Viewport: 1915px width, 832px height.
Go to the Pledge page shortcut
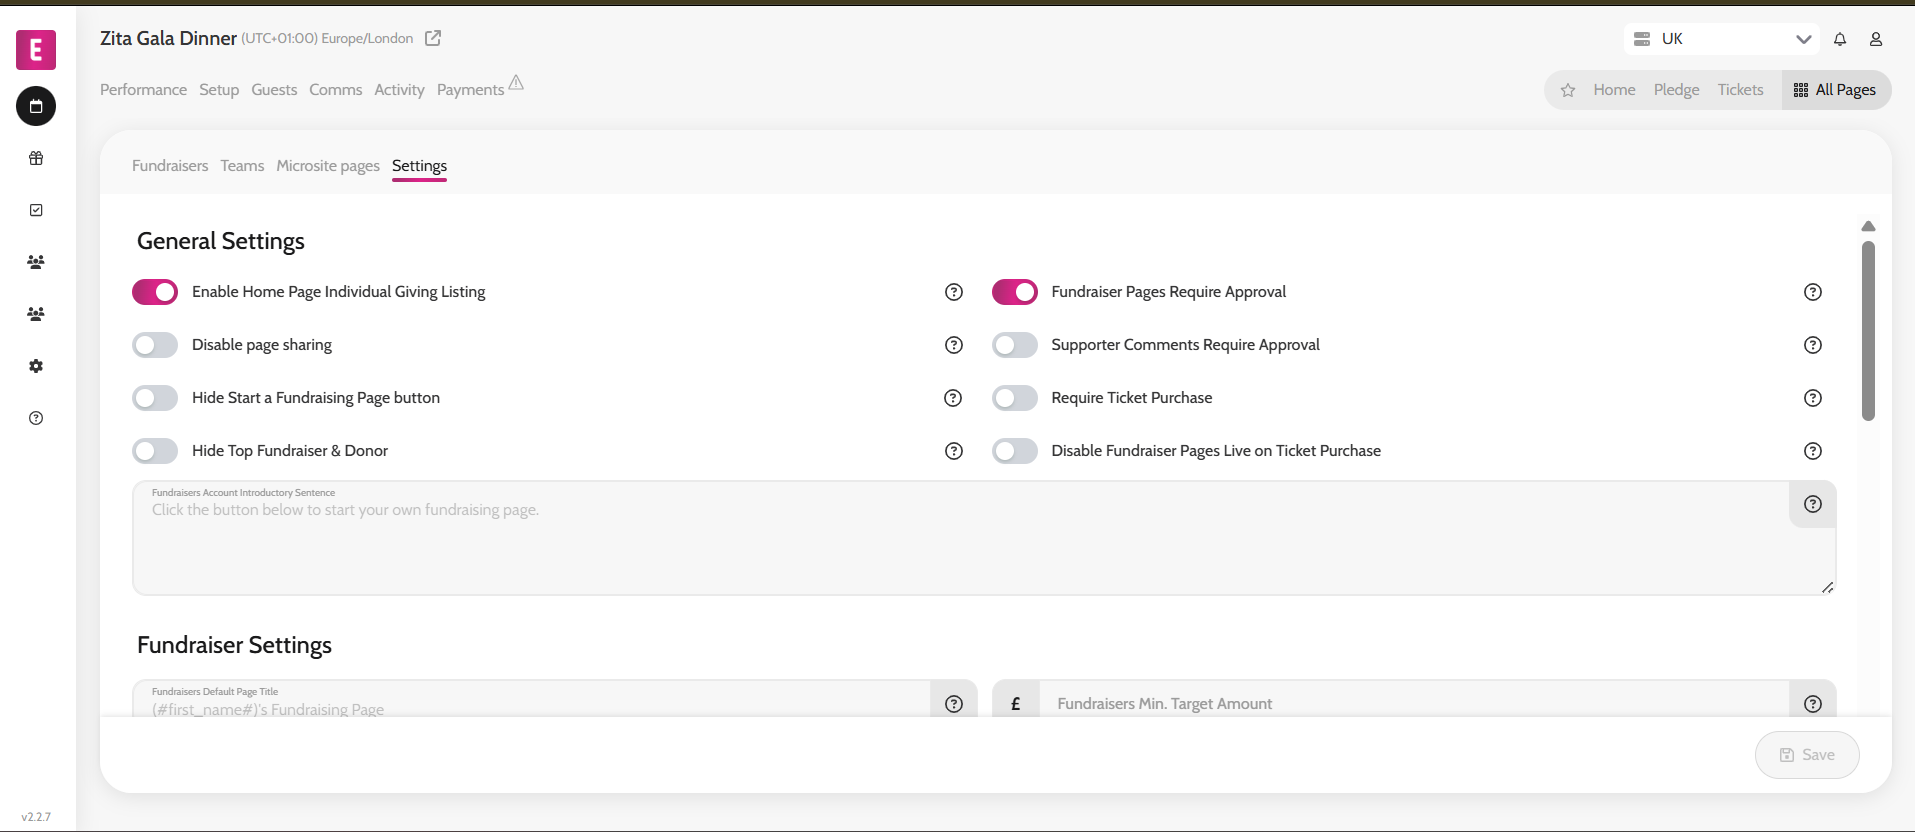point(1676,90)
